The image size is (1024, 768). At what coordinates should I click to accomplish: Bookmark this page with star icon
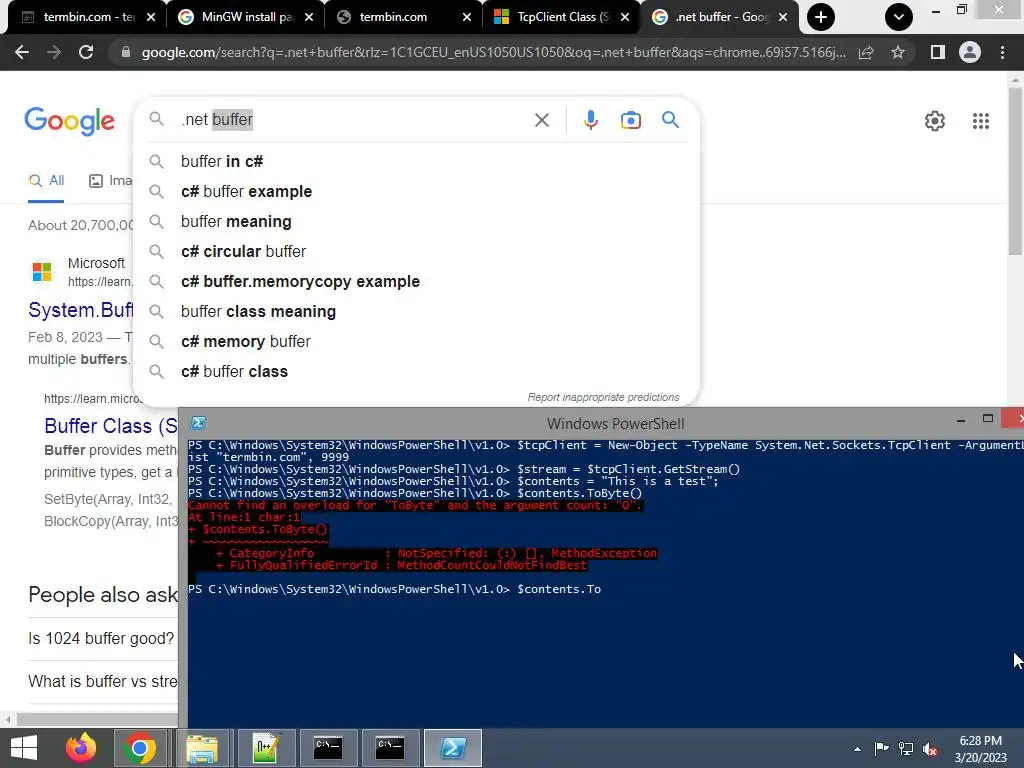[x=898, y=52]
